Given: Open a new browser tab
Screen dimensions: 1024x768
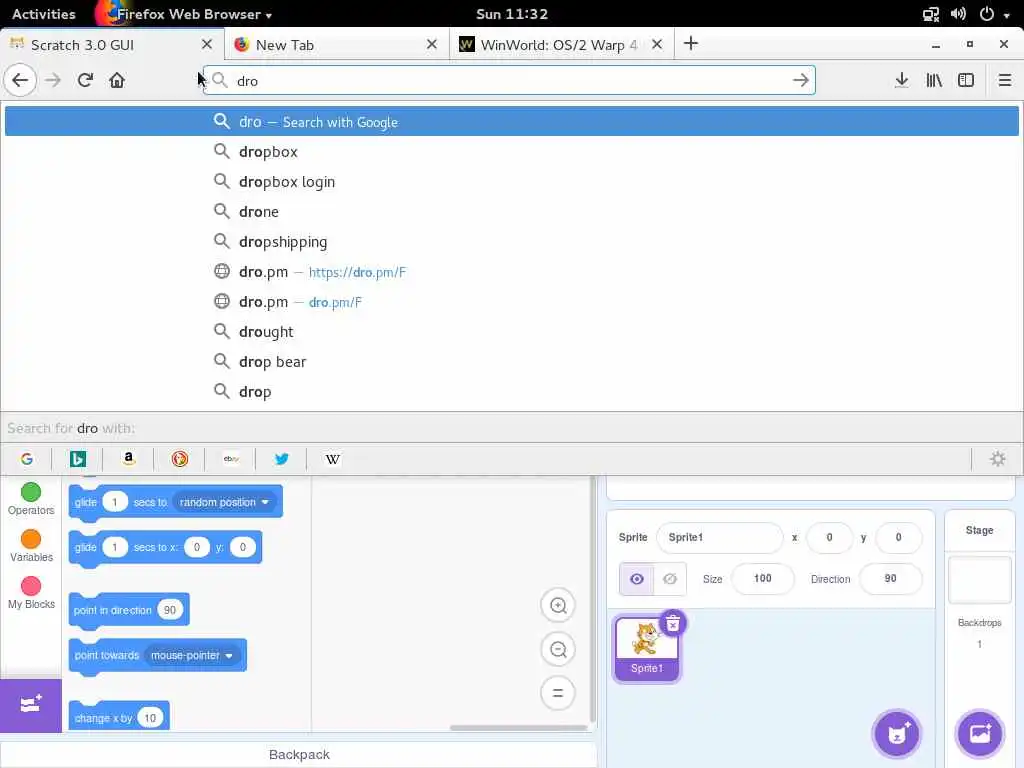Looking at the screenshot, I should [x=691, y=44].
